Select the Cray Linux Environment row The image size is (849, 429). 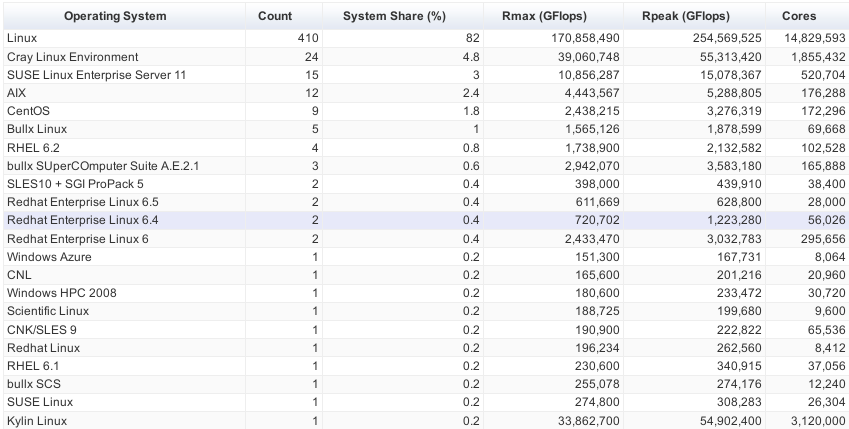pyautogui.click(x=426, y=57)
